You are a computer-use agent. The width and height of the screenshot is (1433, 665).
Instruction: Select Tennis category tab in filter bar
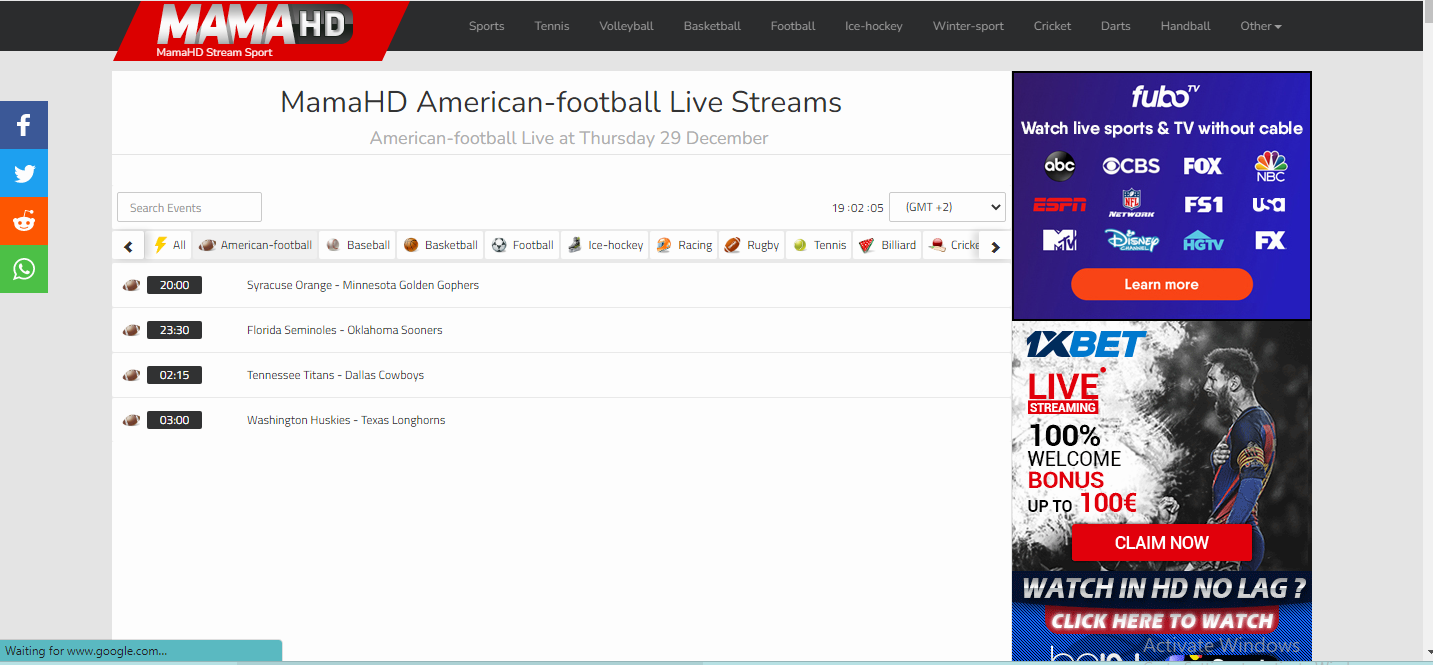click(819, 245)
